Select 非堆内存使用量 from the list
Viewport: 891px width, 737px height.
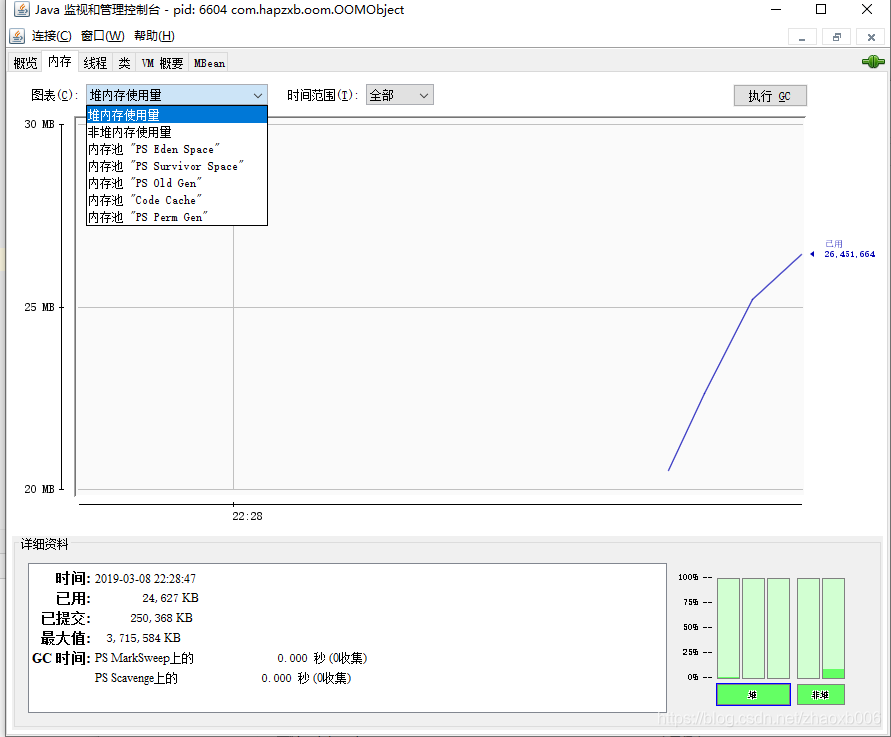coord(177,132)
